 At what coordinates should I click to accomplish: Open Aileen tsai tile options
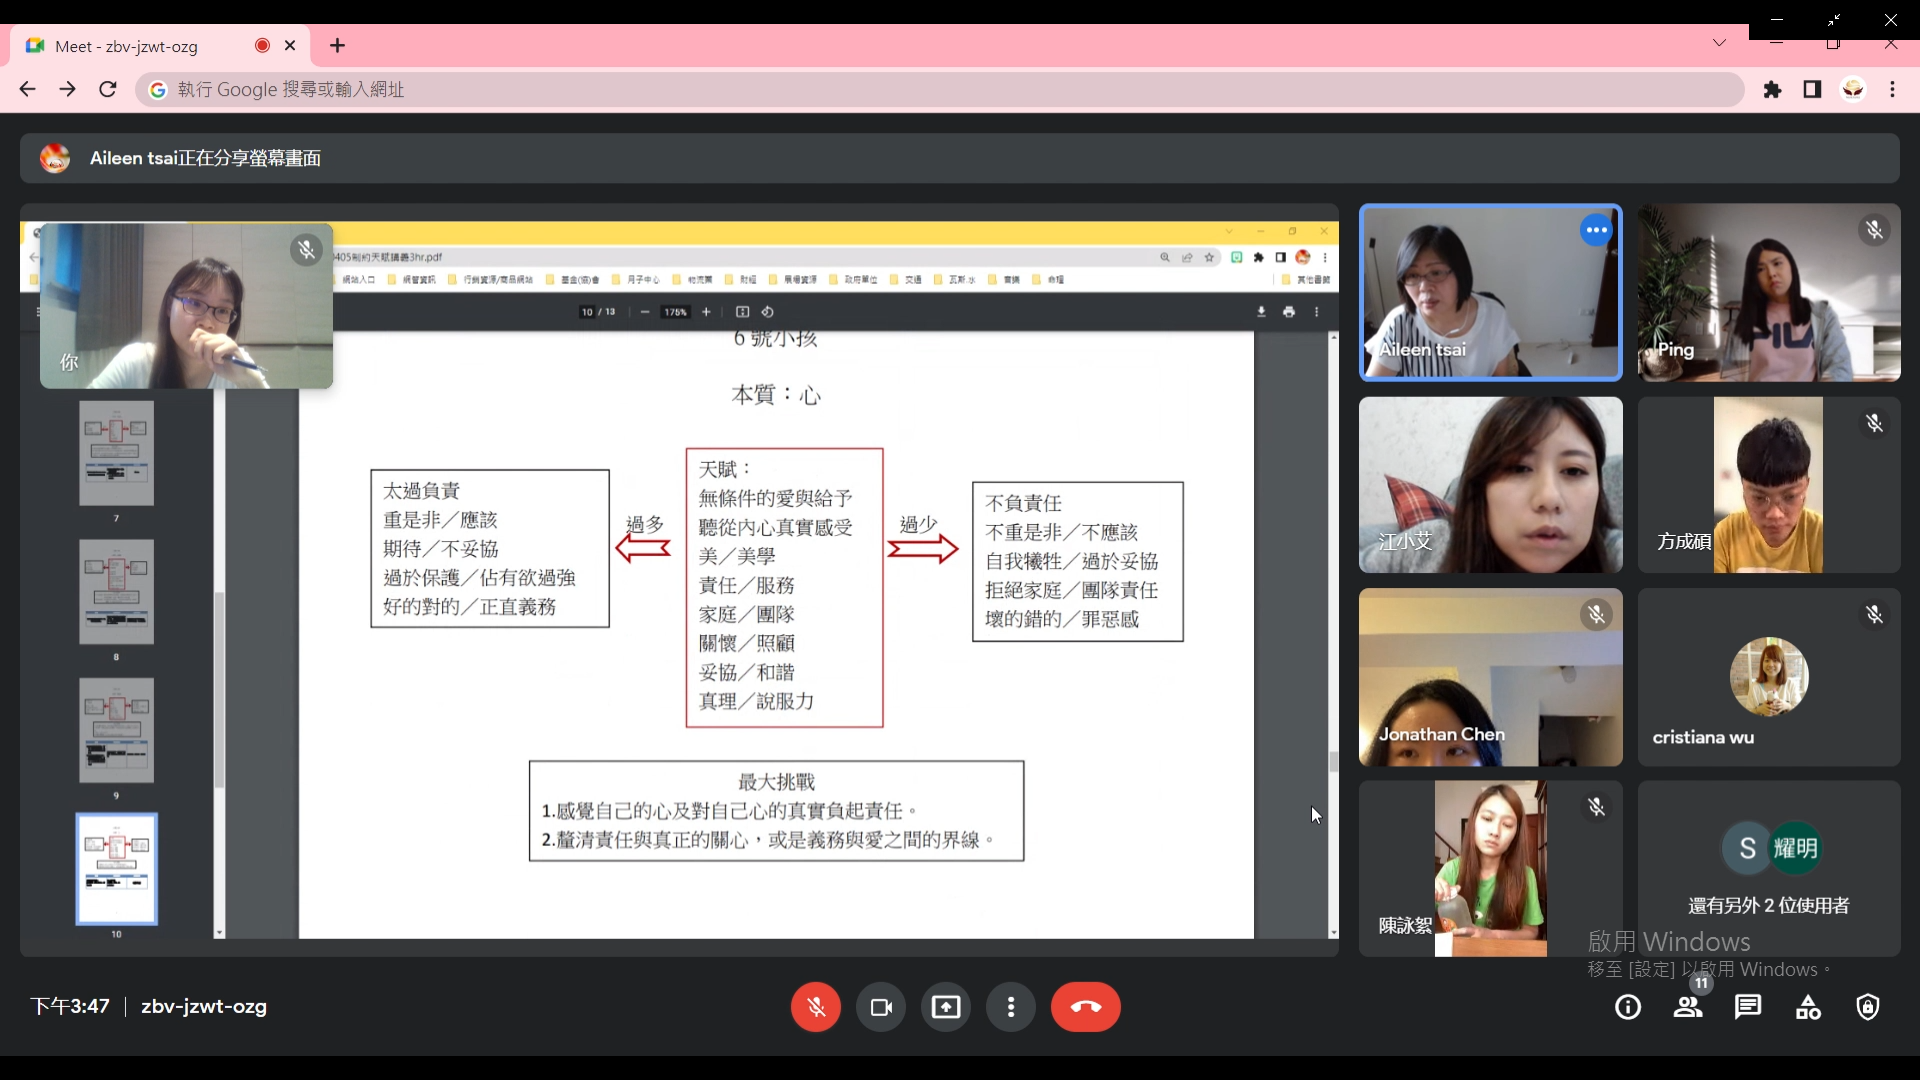[1596, 230]
